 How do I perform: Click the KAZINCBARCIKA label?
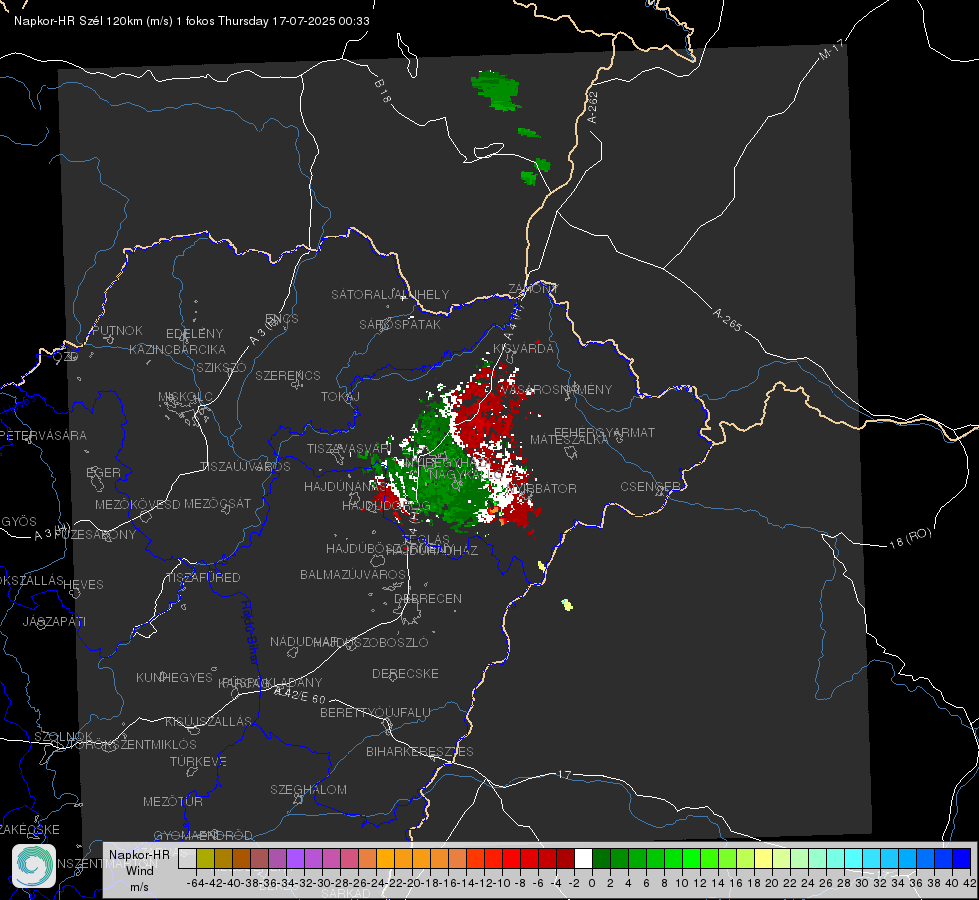(x=177, y=349)
